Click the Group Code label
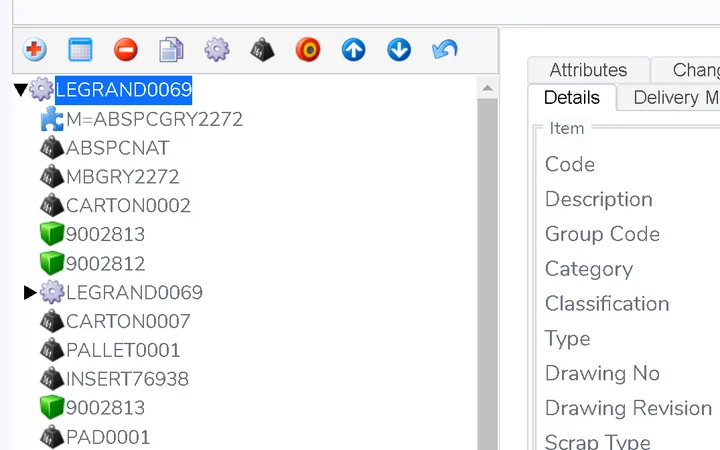The height and width of the screenshot is (450, 720). coord(602,234)
